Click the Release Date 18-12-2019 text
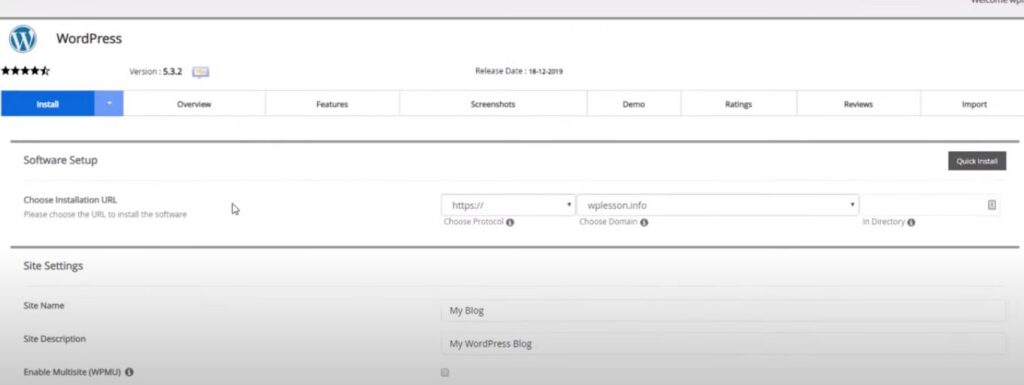Screen dimensions: 1024x385 519,71
